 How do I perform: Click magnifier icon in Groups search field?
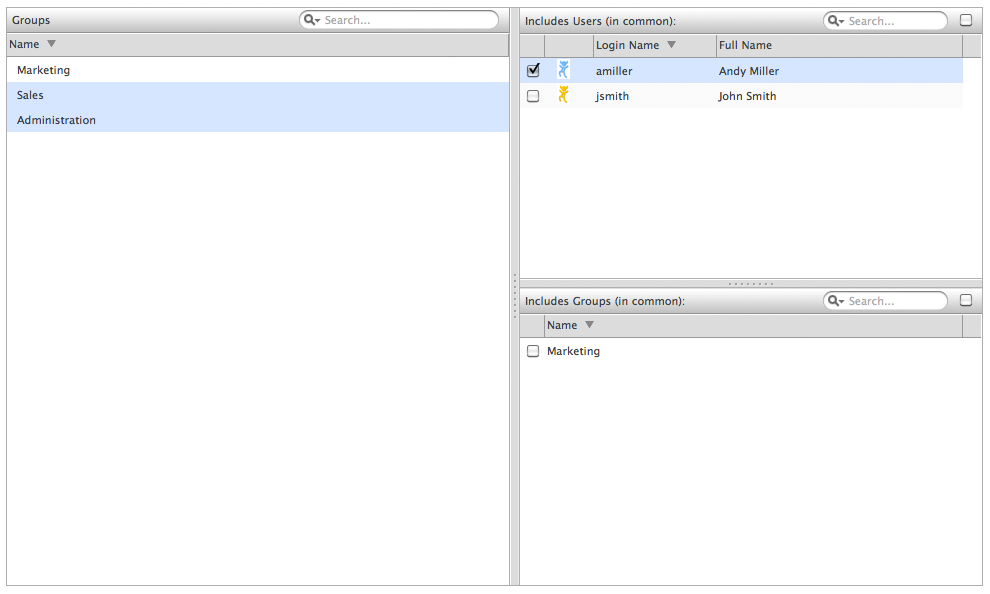tap(311, 20)
